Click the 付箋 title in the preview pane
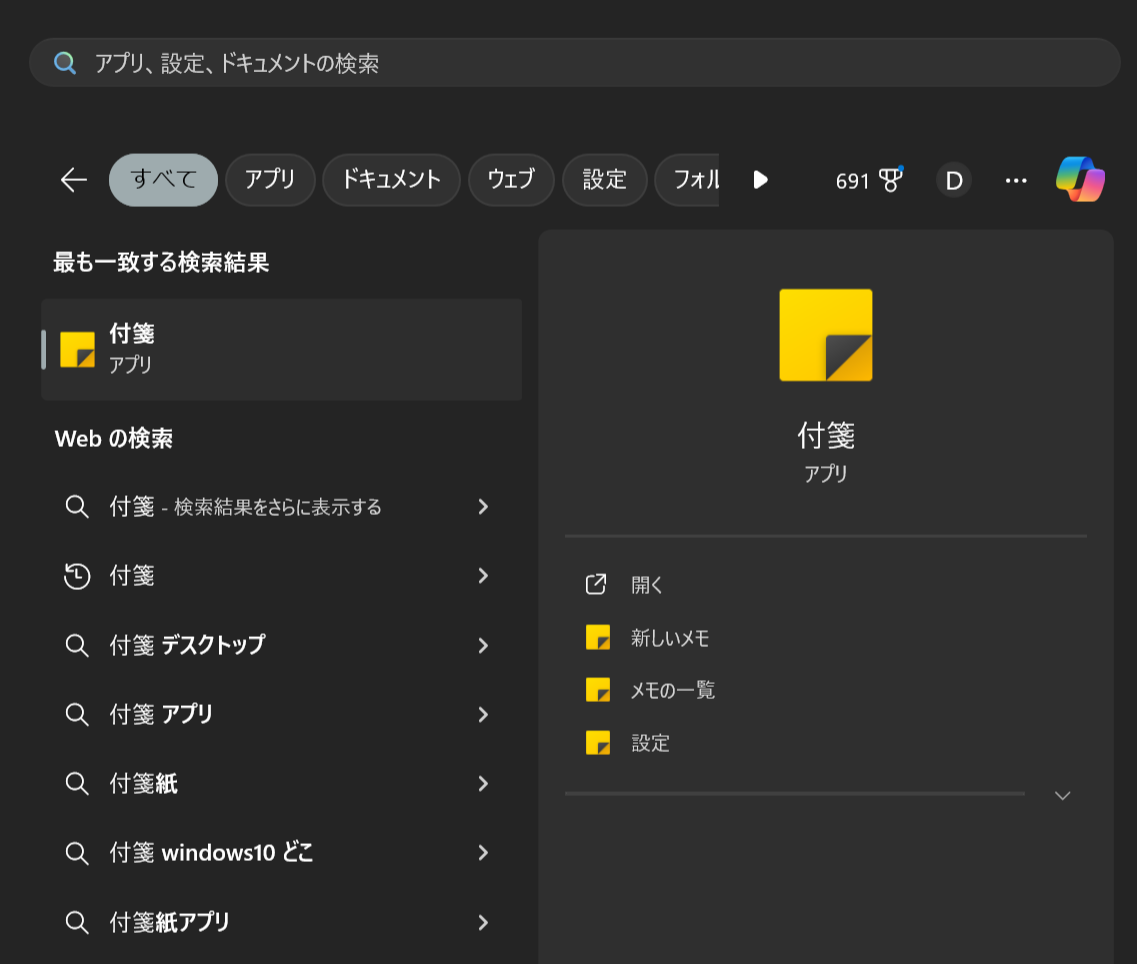Screen dimensions: 1137x964 (826, 435)
